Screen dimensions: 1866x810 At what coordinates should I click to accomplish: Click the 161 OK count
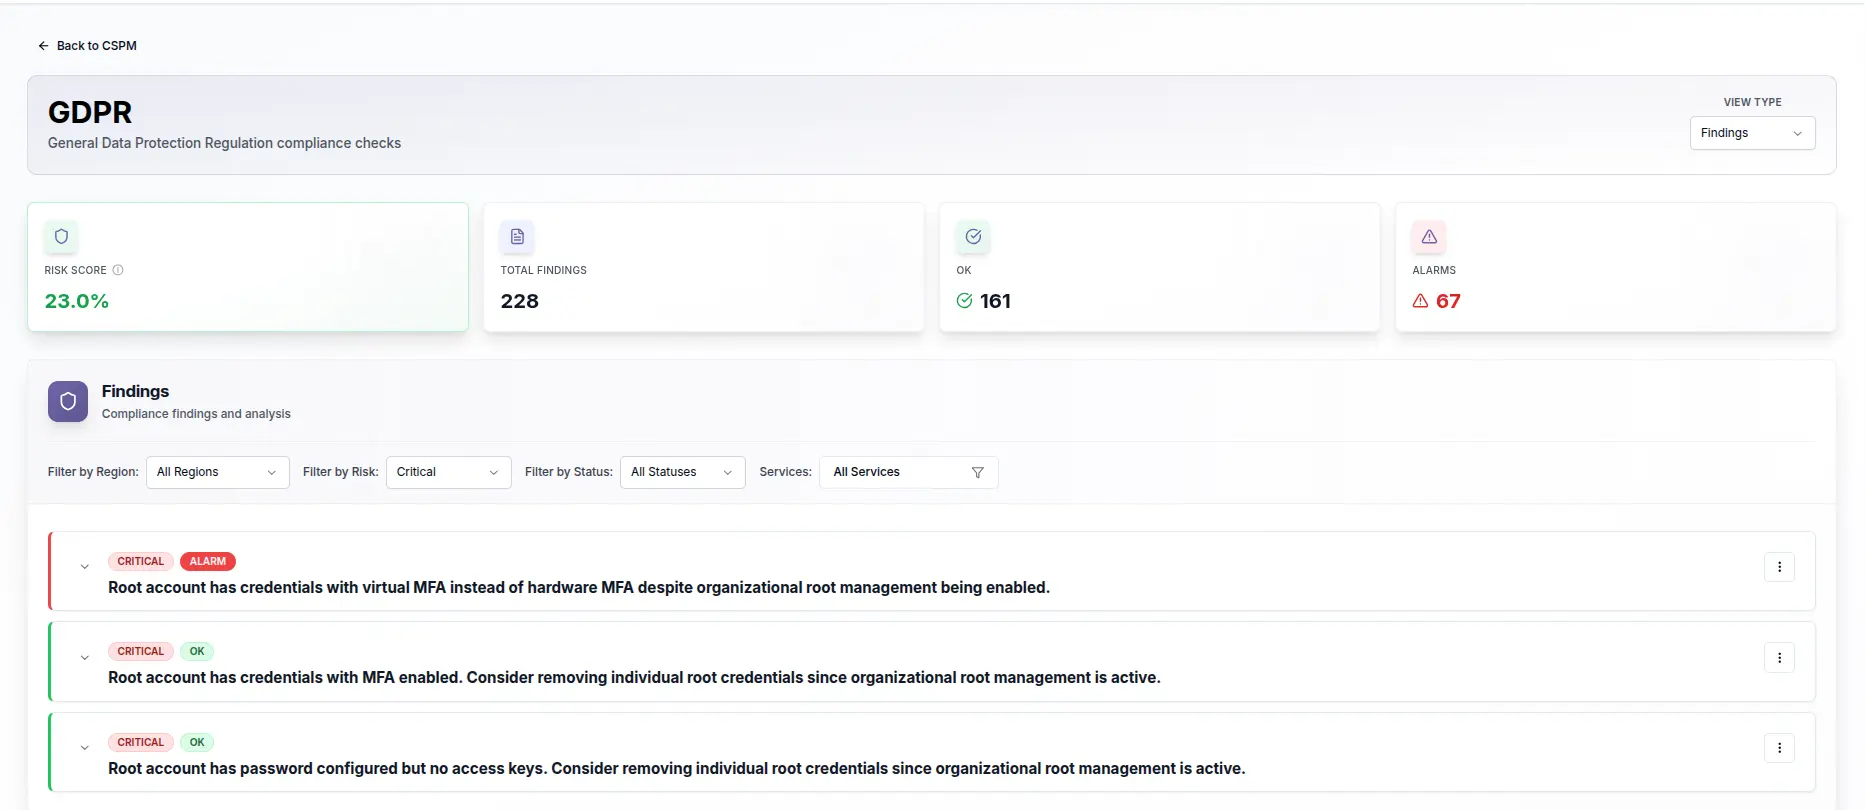pos(995,301)
